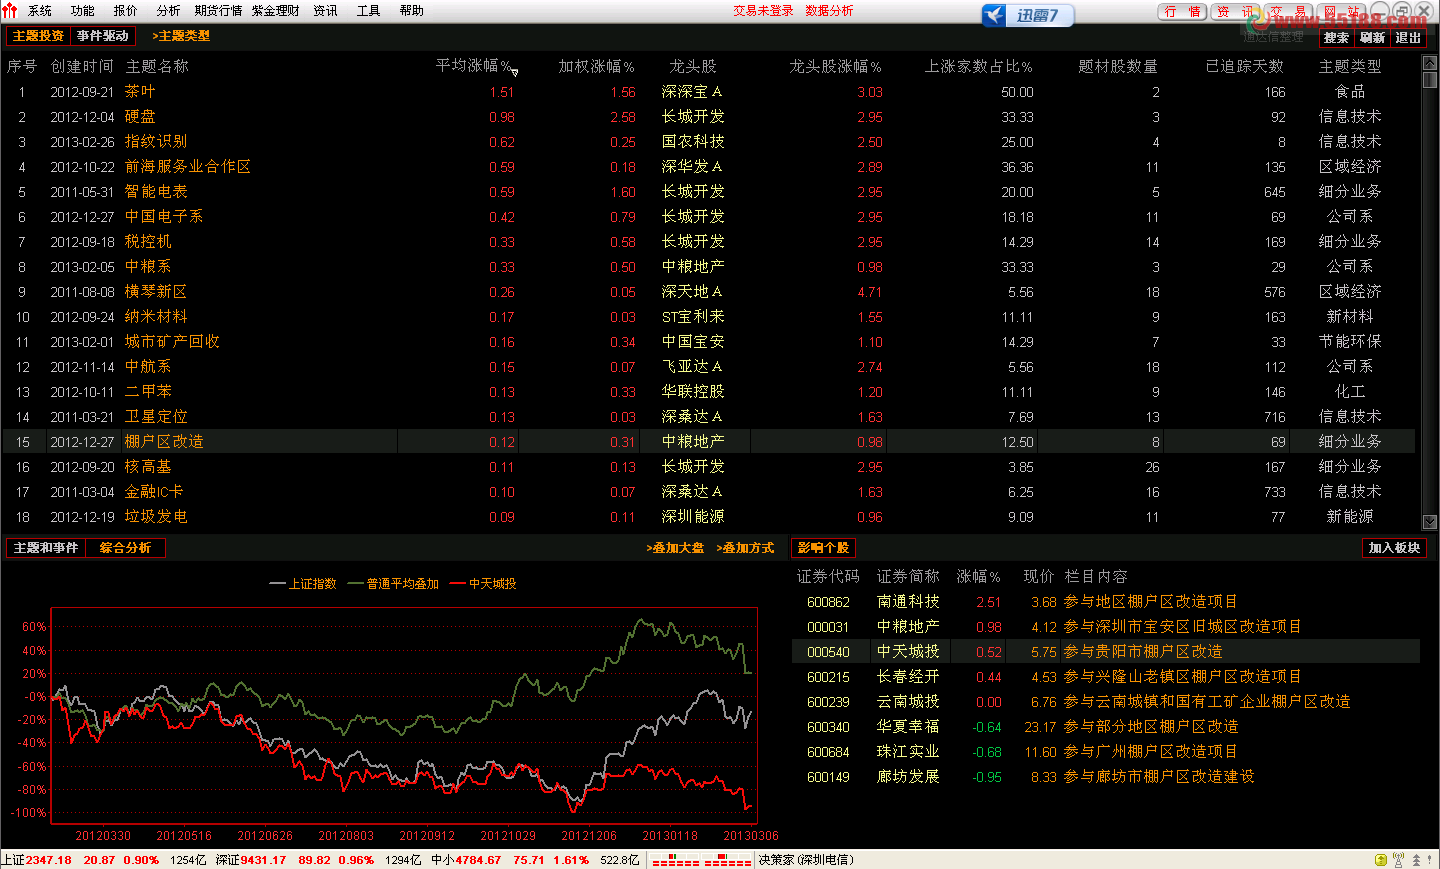The height and width of the screenshot is (869, 1440).
Task: Select the 纳米材料 theme row
Action: point(709,317)
